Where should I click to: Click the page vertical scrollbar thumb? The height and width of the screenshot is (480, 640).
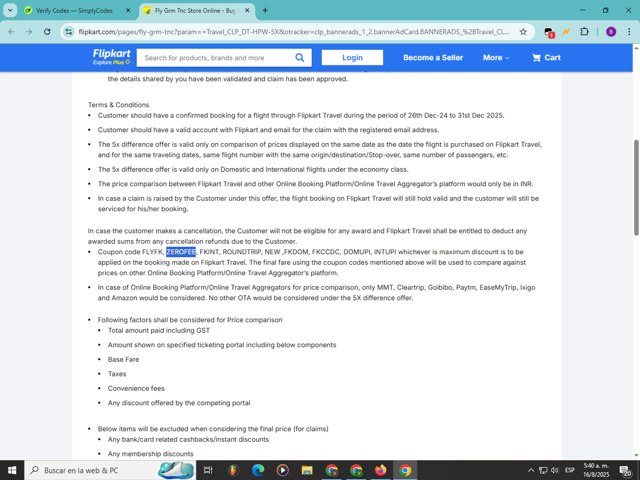click(636, 187)
